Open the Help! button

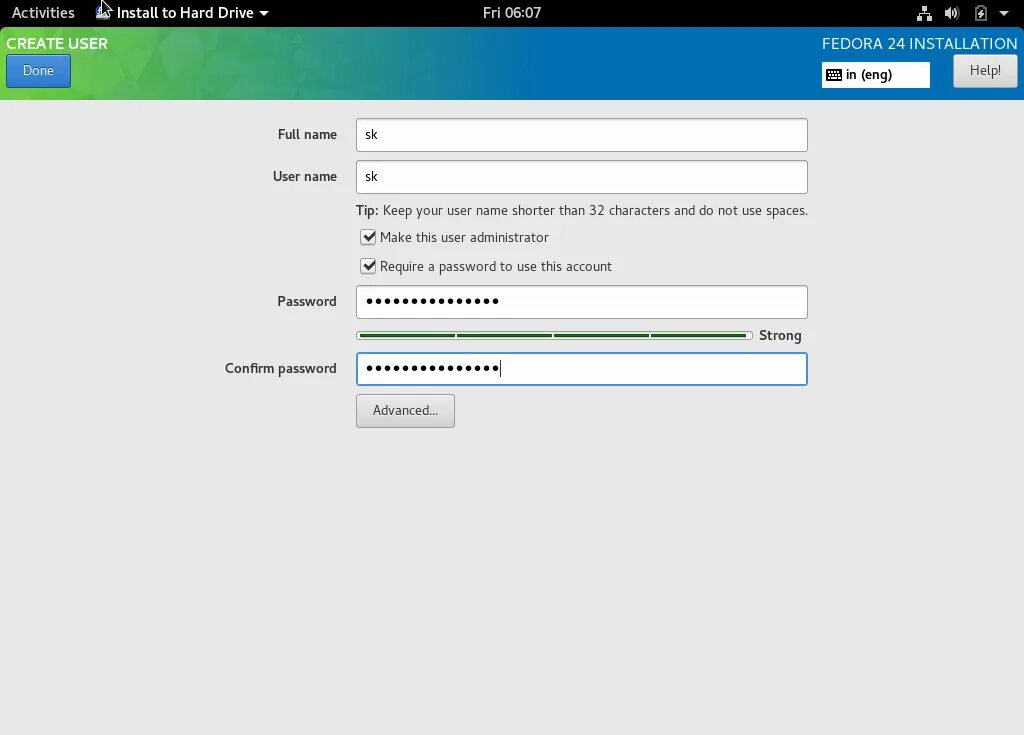tap(985, 71)
